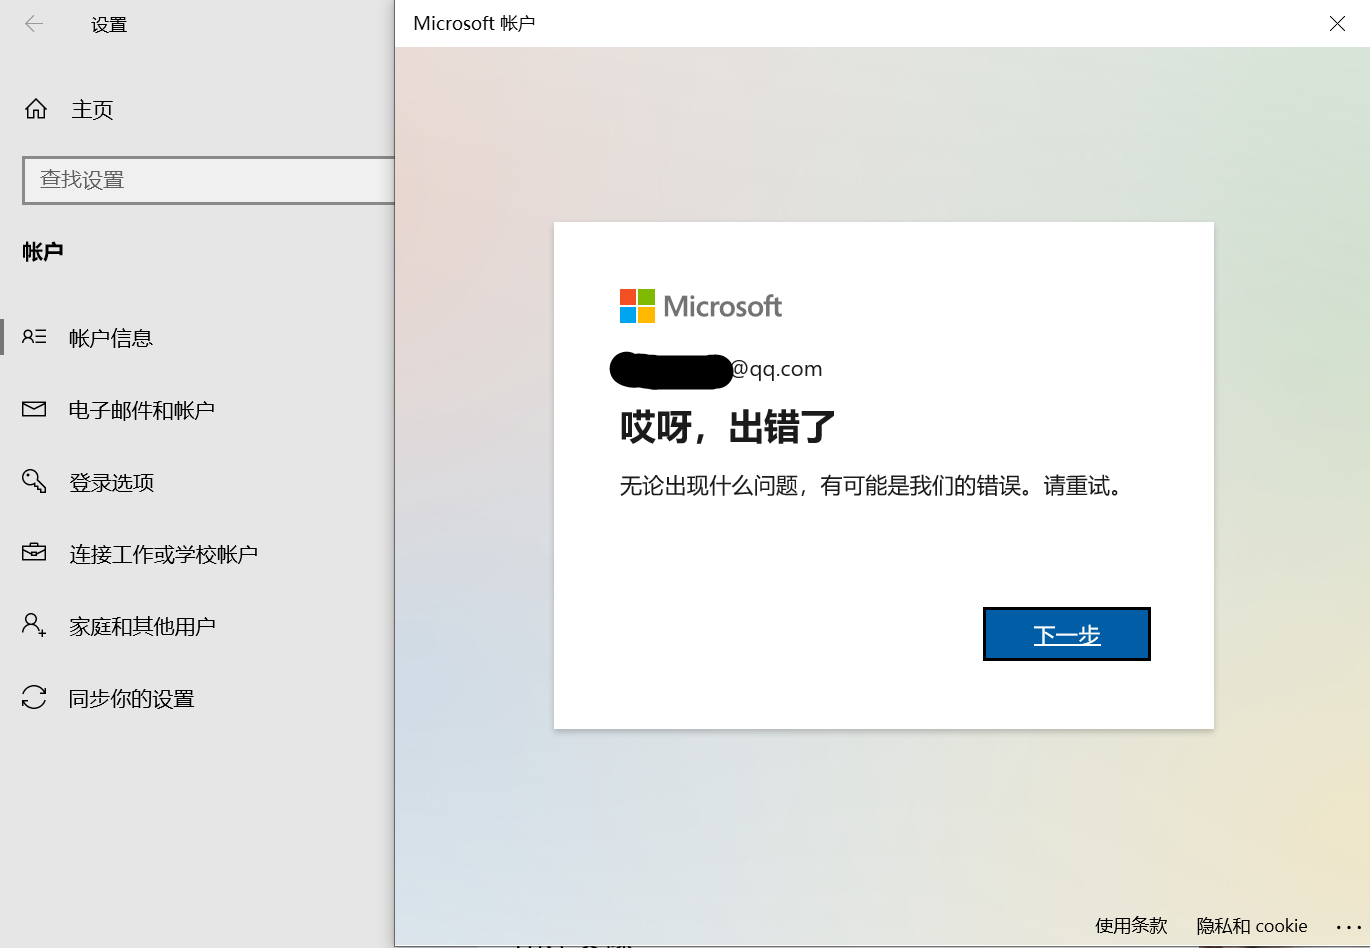
Task: Open the 使用条款 link
Action: pos(1131,926)
